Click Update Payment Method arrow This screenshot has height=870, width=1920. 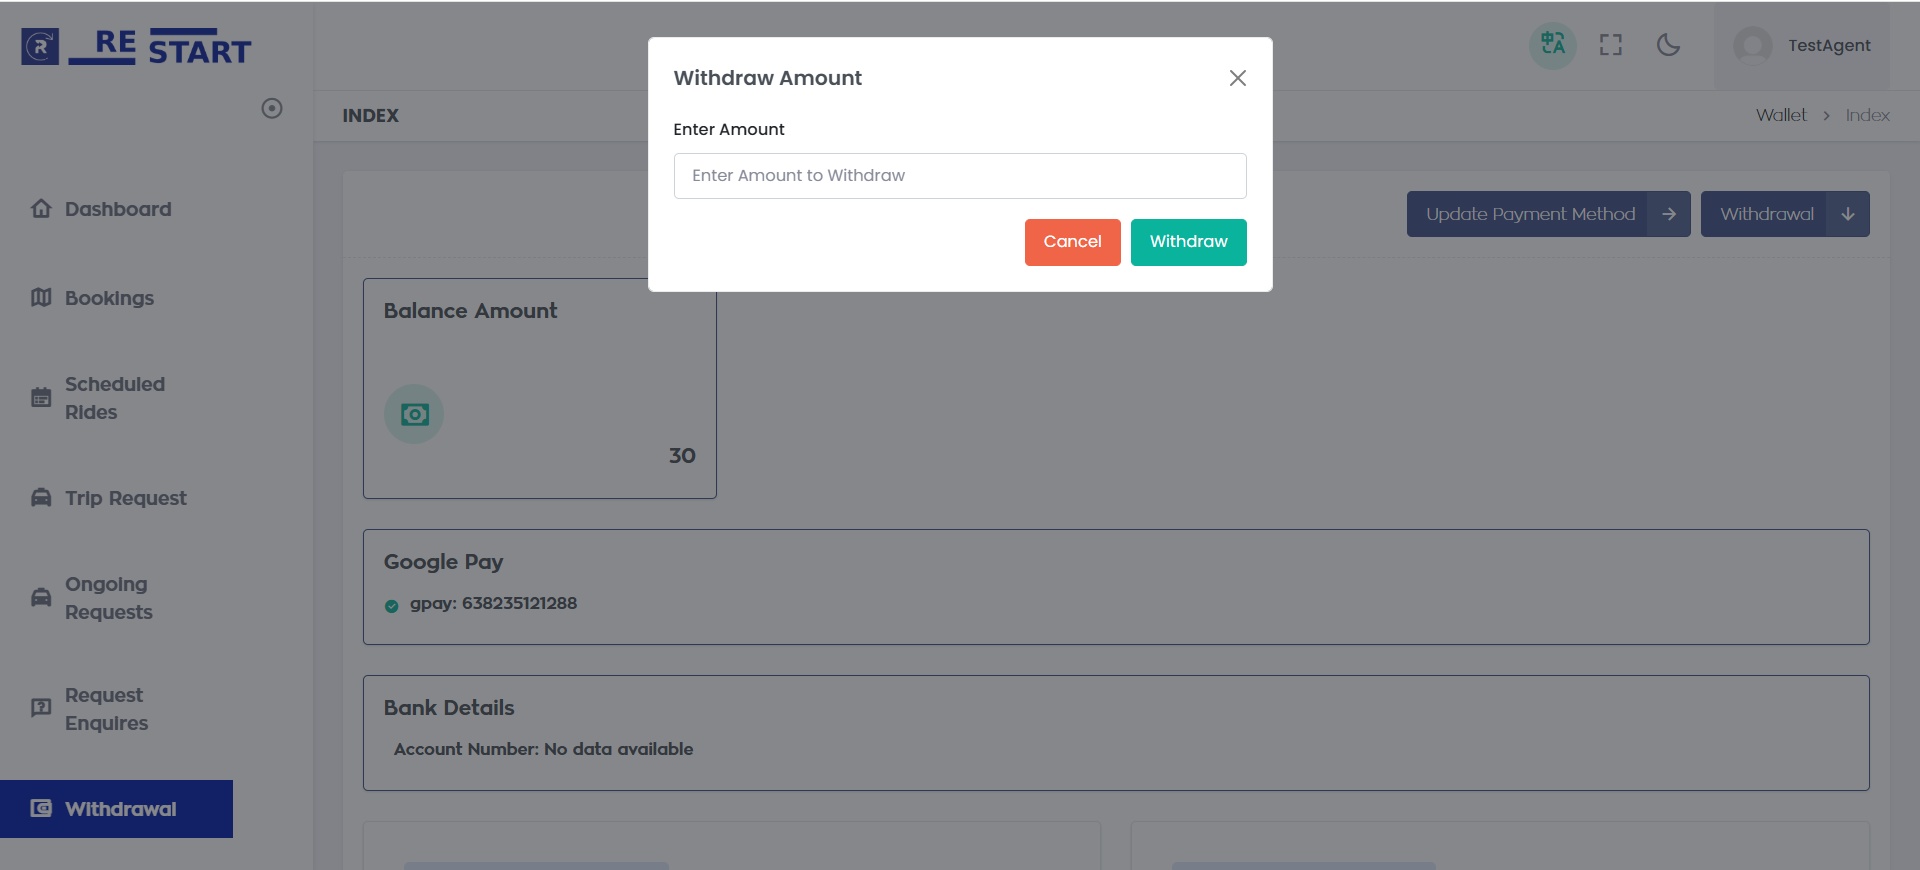point(1668,214)
